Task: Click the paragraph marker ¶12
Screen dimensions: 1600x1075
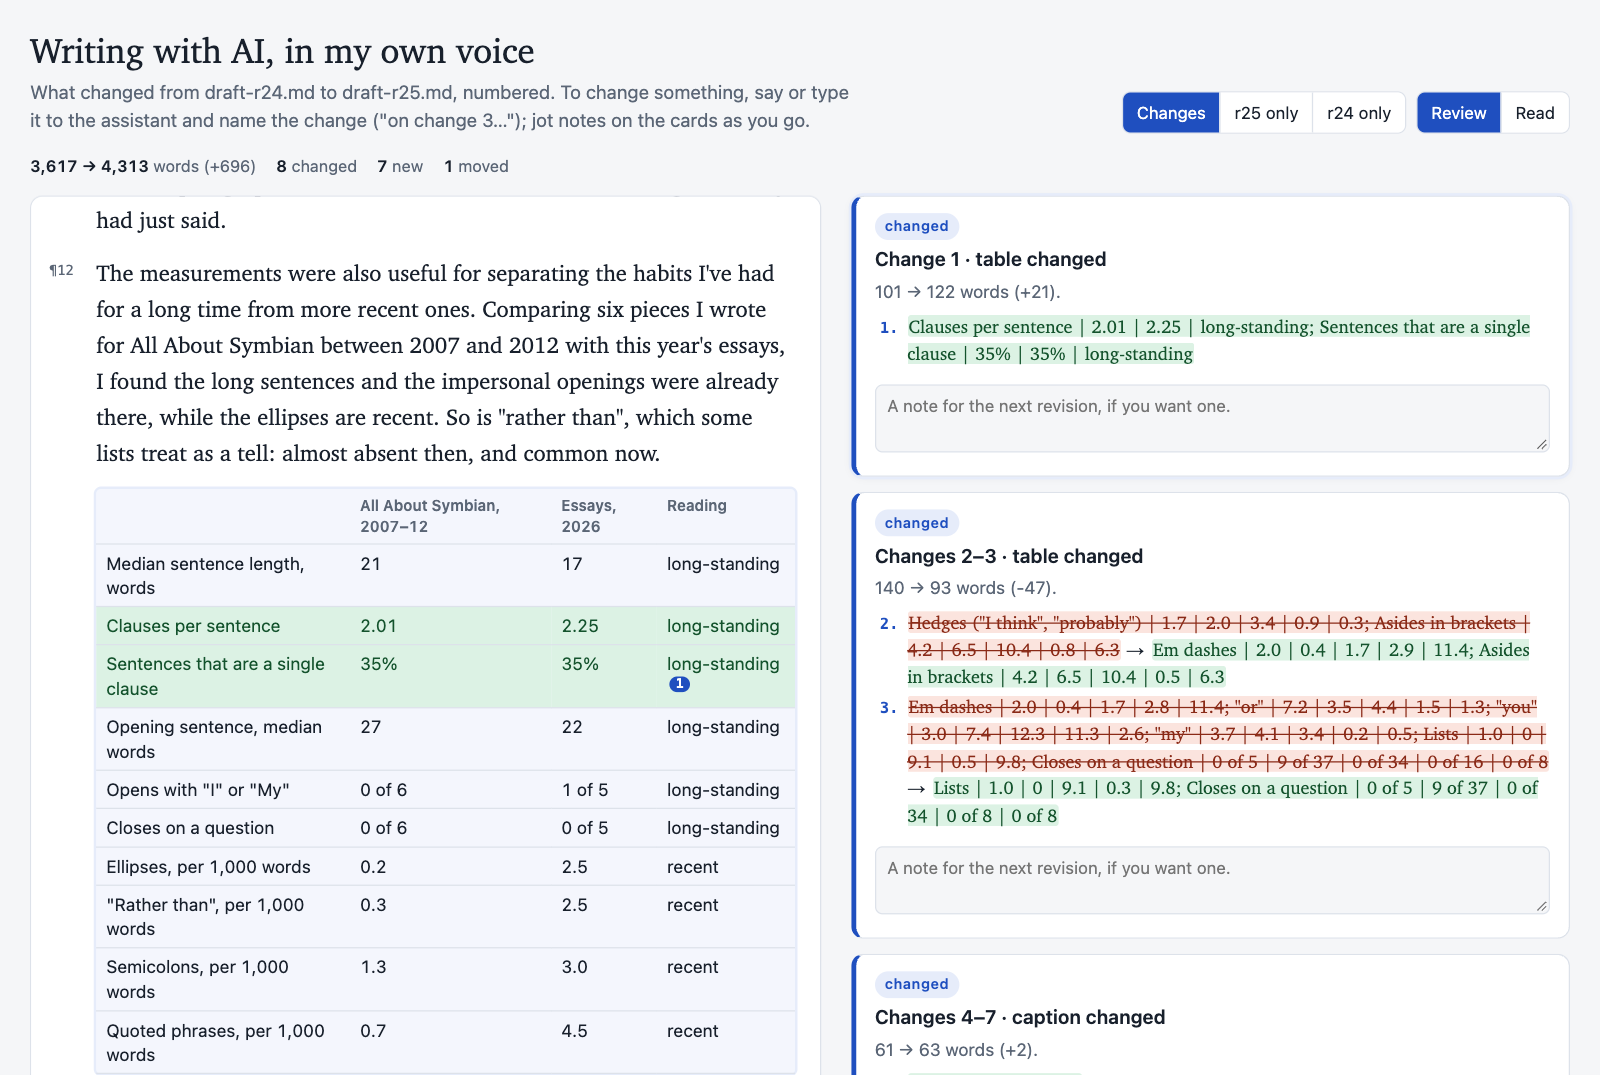Action: coord(61,270)
